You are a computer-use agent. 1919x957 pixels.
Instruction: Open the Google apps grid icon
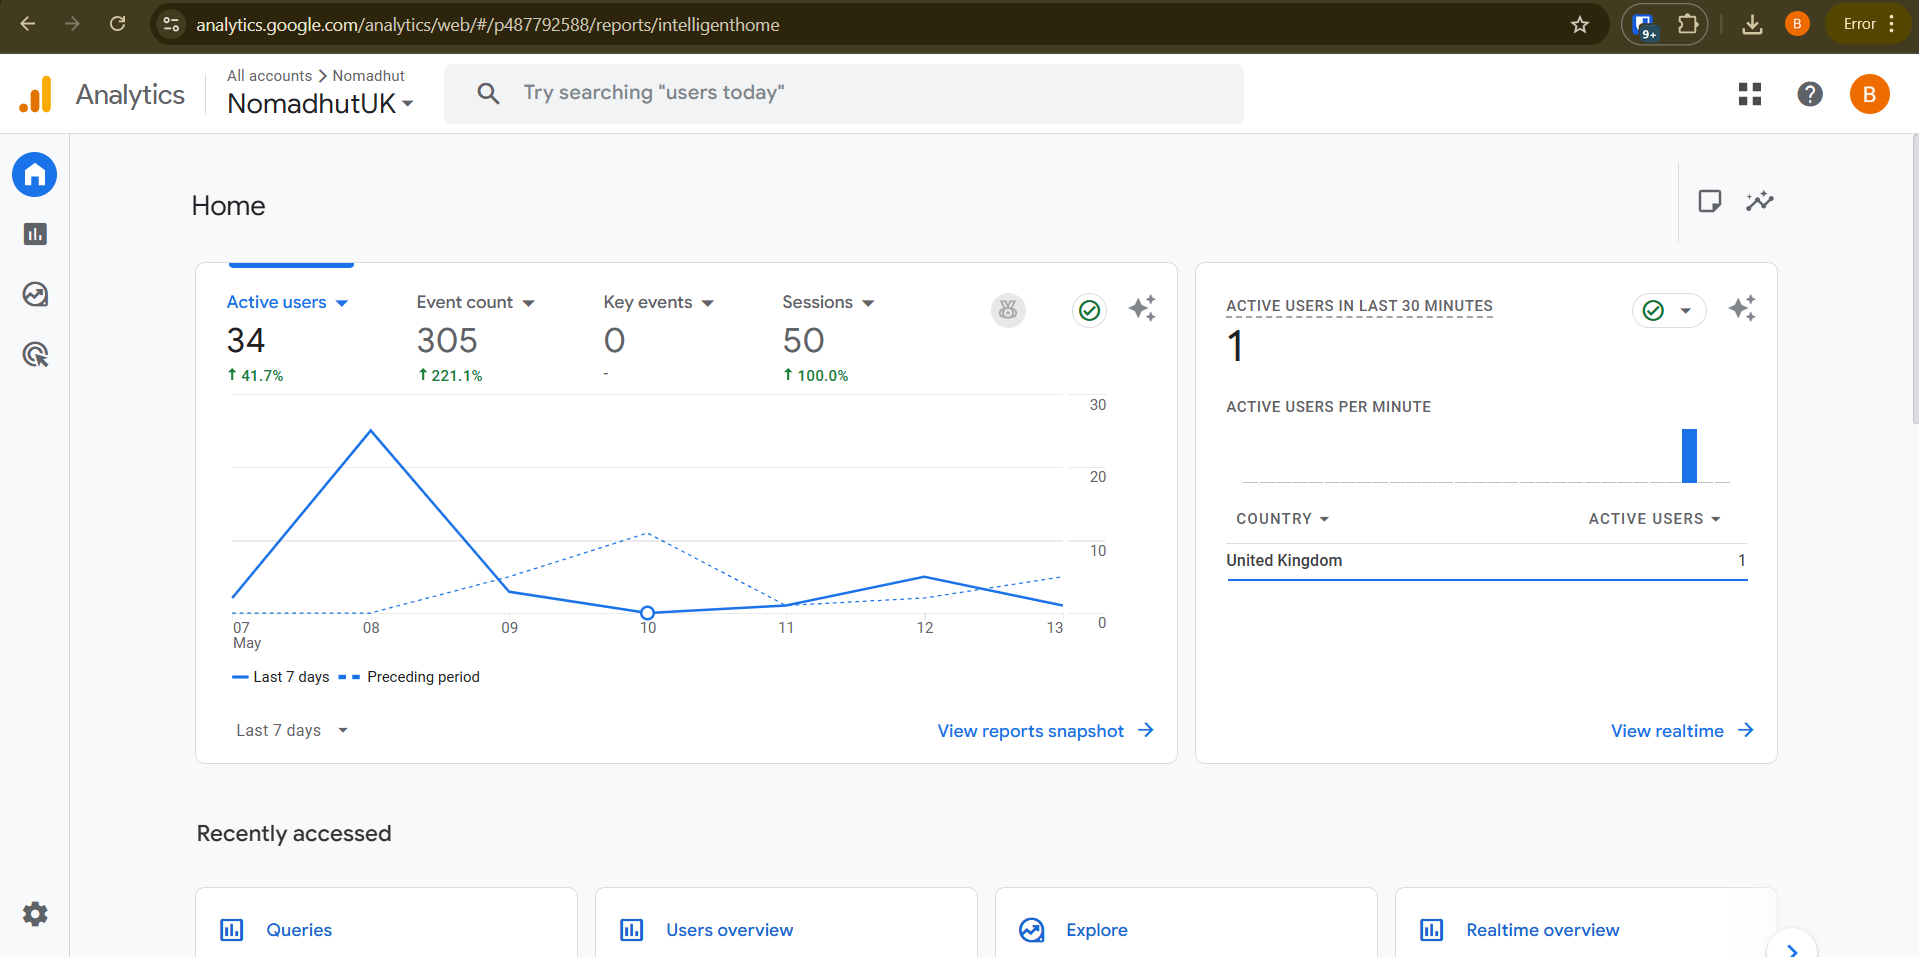1749,94
